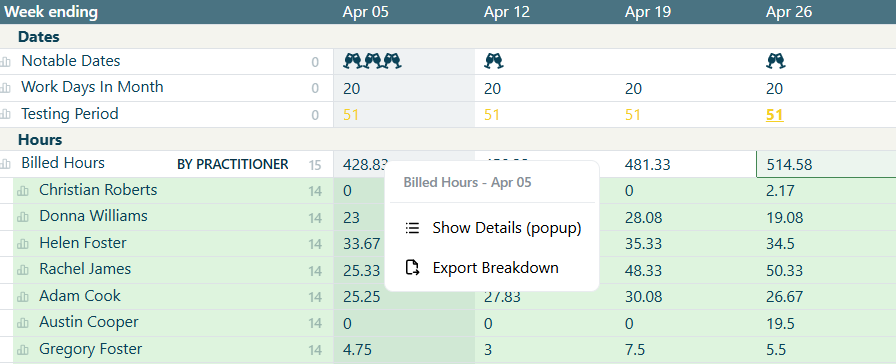Open the chart icon for Rachel James
The width and height of the screenshot is (896, 364).
23,271
